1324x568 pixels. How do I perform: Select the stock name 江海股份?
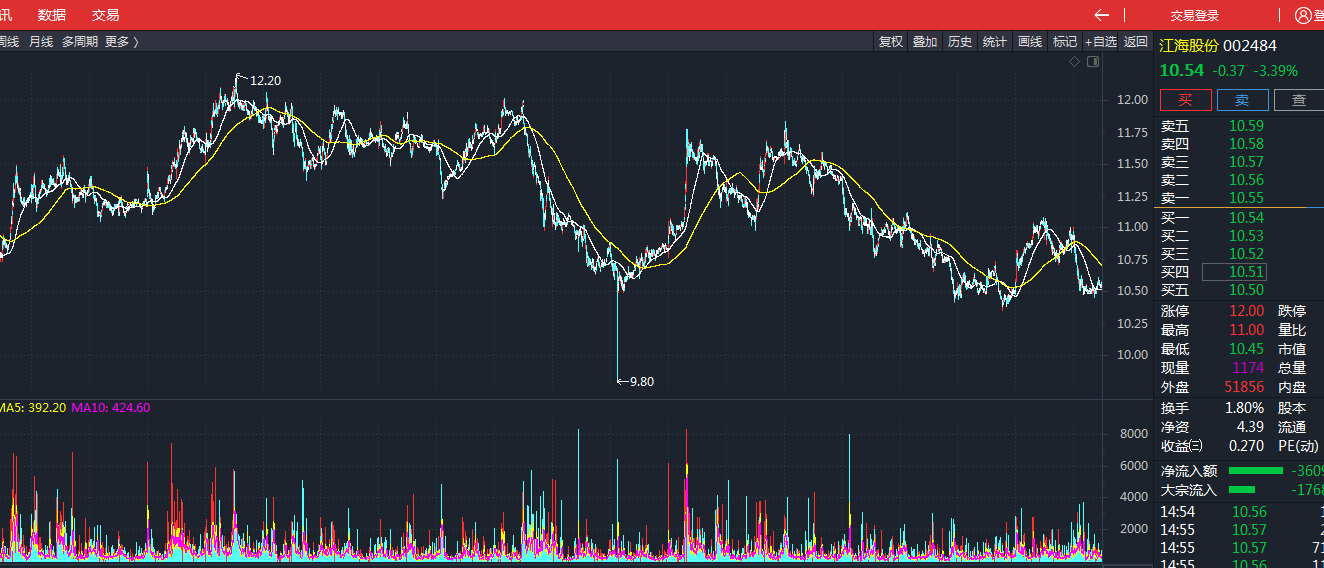(1189, 46)
